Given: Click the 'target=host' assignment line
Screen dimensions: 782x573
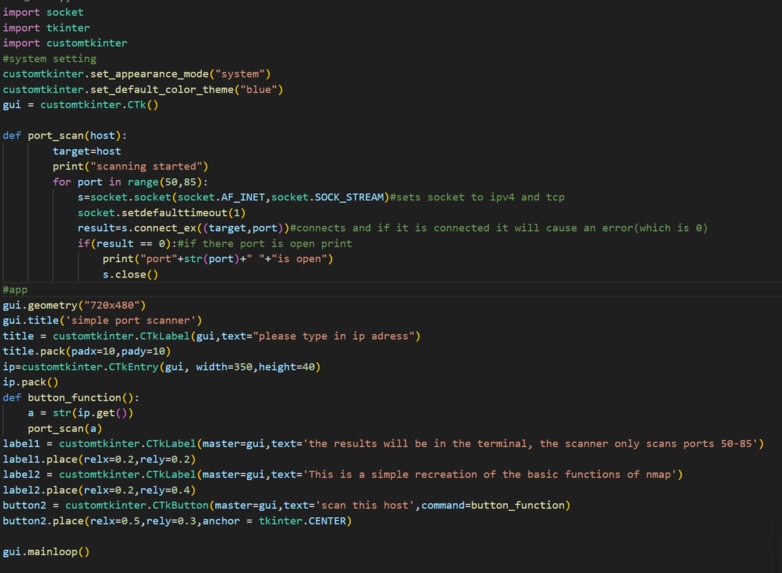Looking at the screenshot, I should pos(87,151).
